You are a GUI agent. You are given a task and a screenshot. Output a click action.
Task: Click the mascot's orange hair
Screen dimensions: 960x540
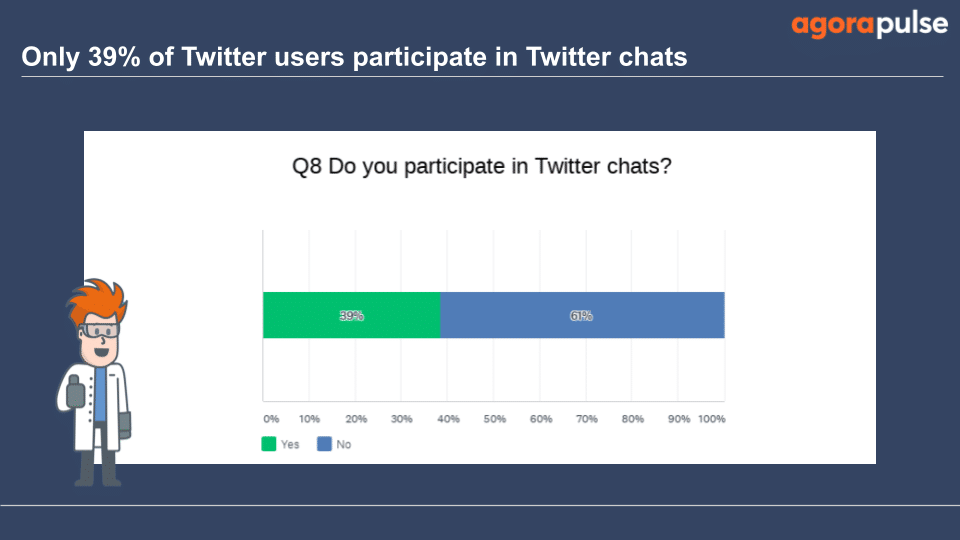pos(97,302)
